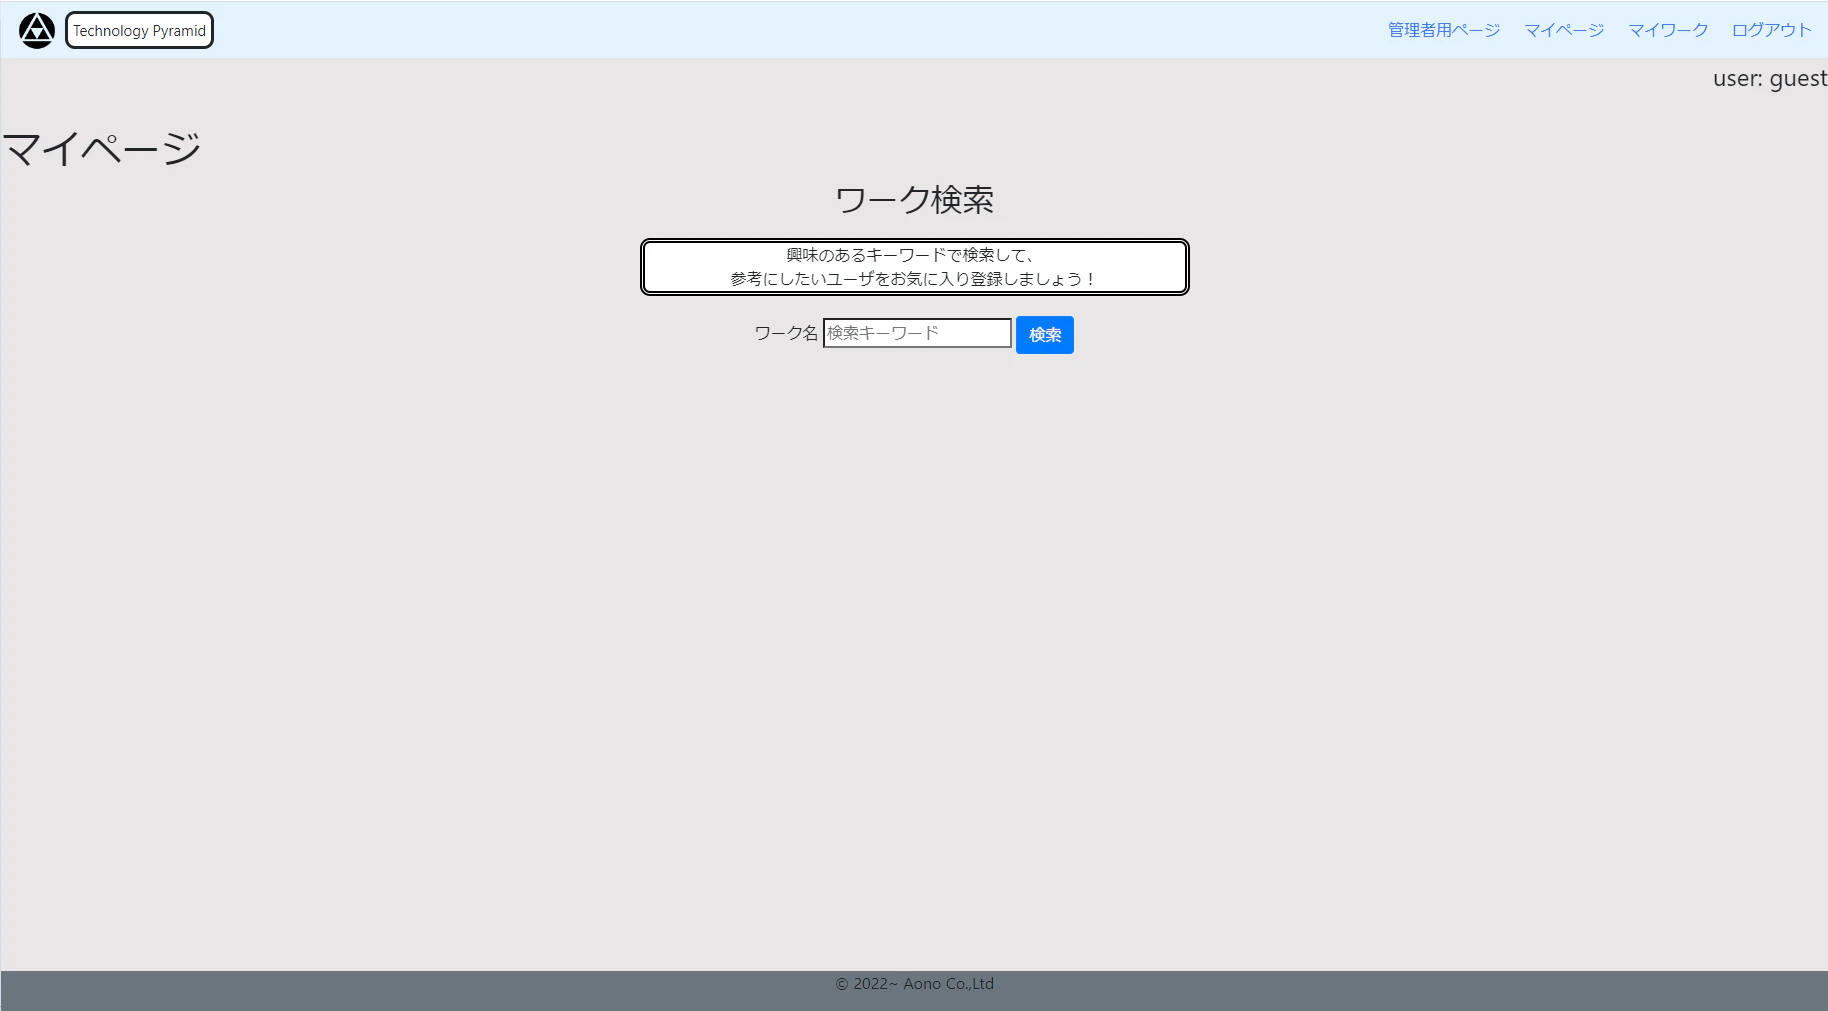Click the ワーク検索 heading text
Image resolution: width=1828 pixels, height=1011 pixels.
point(914,200)
